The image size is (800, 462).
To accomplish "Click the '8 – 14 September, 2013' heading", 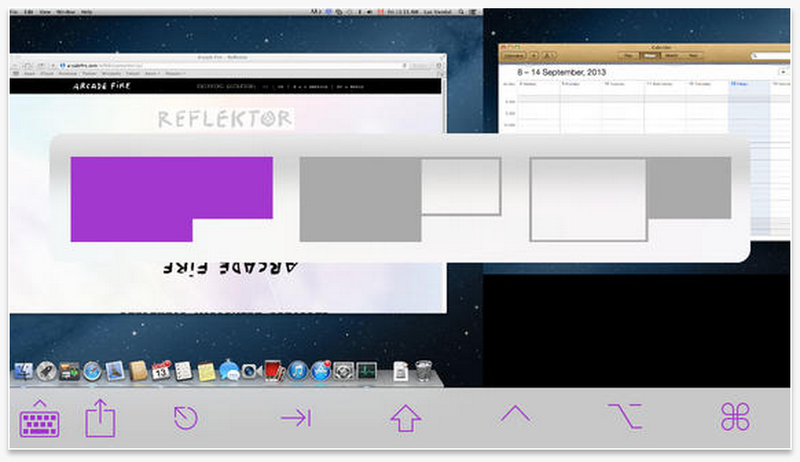I will coord(561,72).
